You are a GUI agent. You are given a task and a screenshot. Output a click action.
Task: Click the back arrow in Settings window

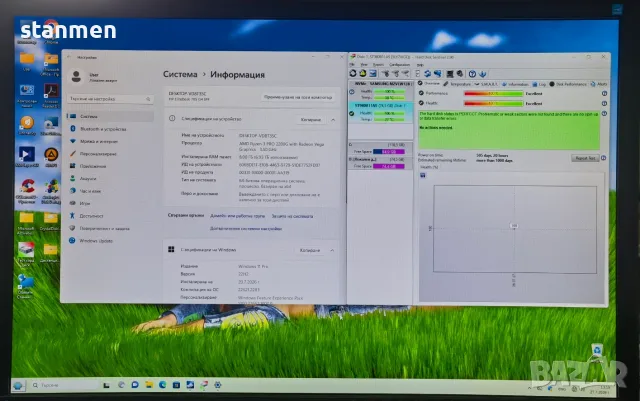coord(69,57)
